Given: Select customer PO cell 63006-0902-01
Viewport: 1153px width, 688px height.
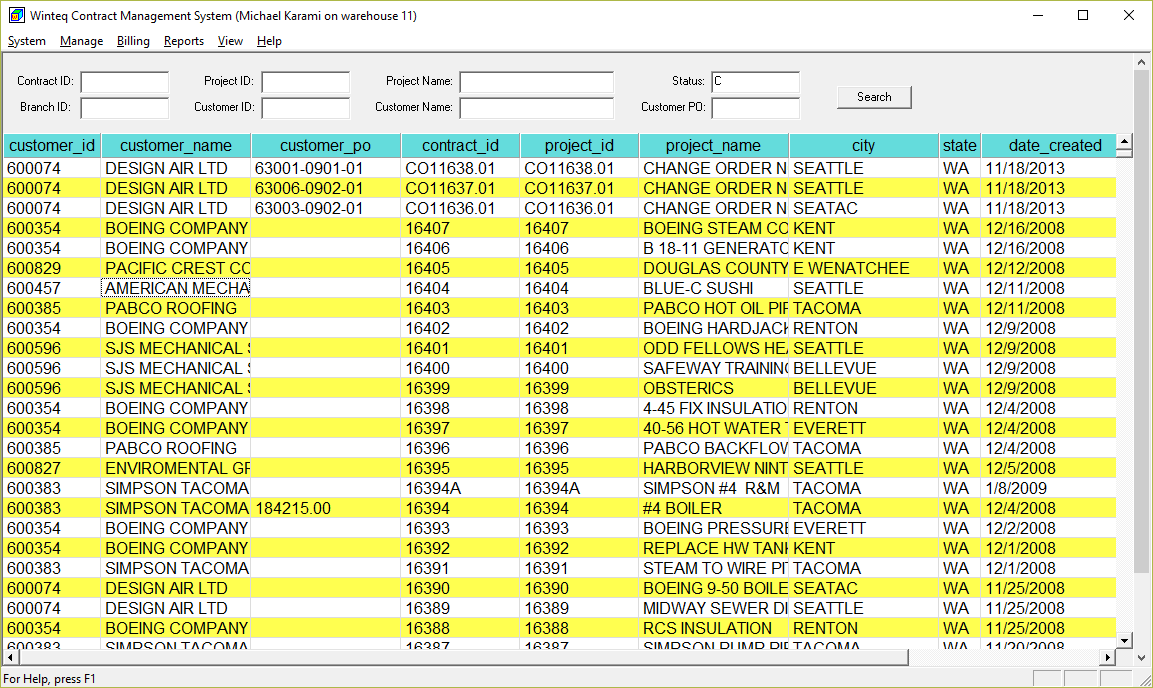Looking at the screenshot, I should [x=326, y=188].
